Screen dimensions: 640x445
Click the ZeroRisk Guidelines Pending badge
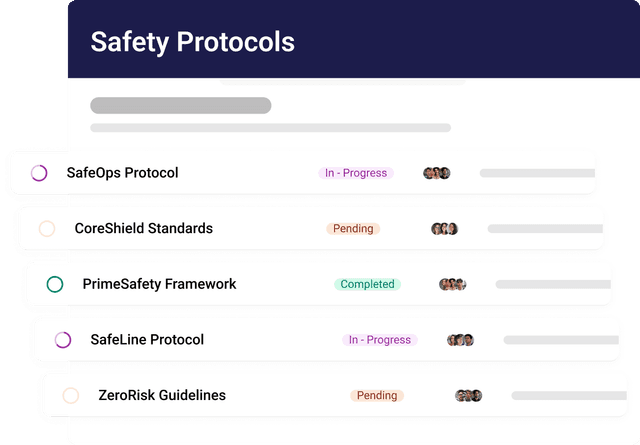[x=377, y=396]
